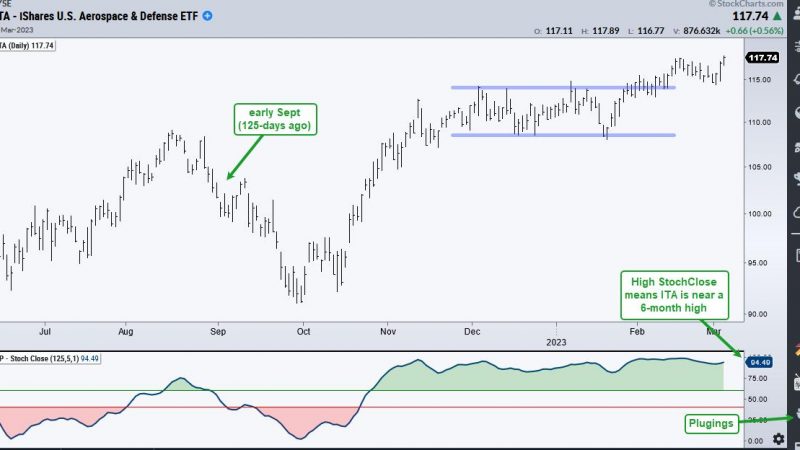Image resolution: width=800 pixels, height=450 pixels.
Task: Click the 115.00 price axis label
Action: (x=760, y=80)
